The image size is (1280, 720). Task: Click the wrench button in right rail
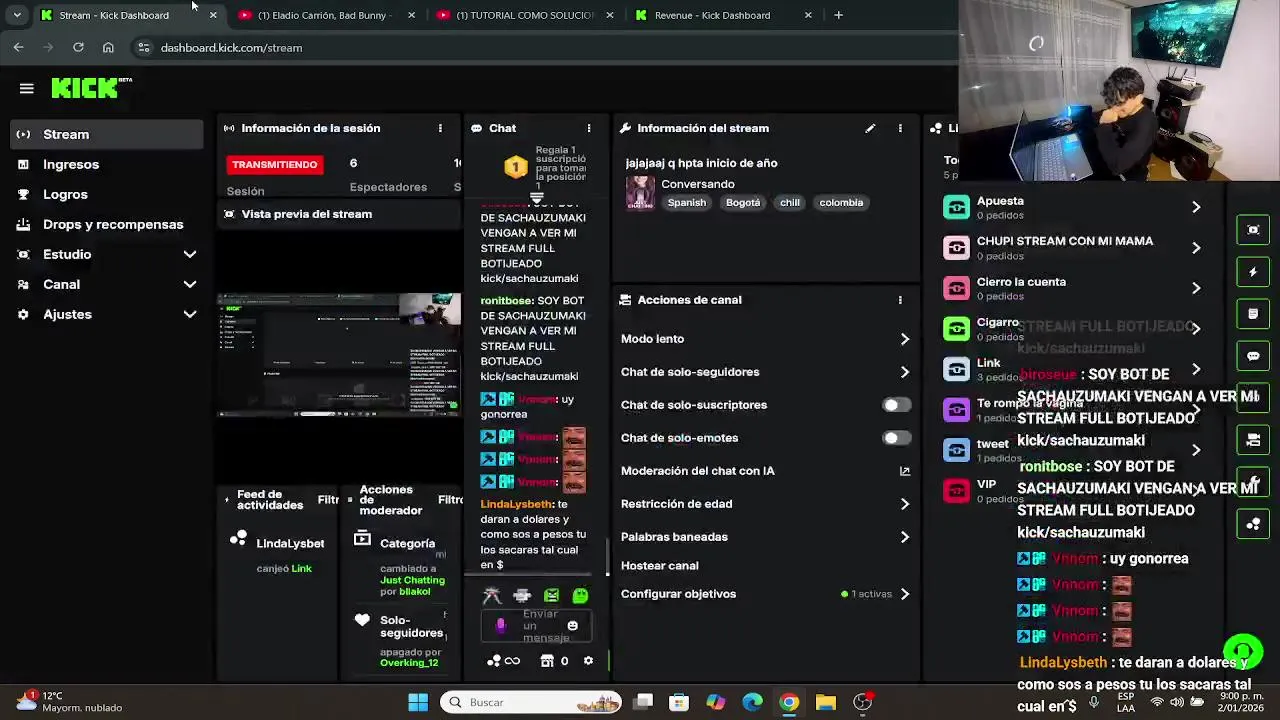1253,481
